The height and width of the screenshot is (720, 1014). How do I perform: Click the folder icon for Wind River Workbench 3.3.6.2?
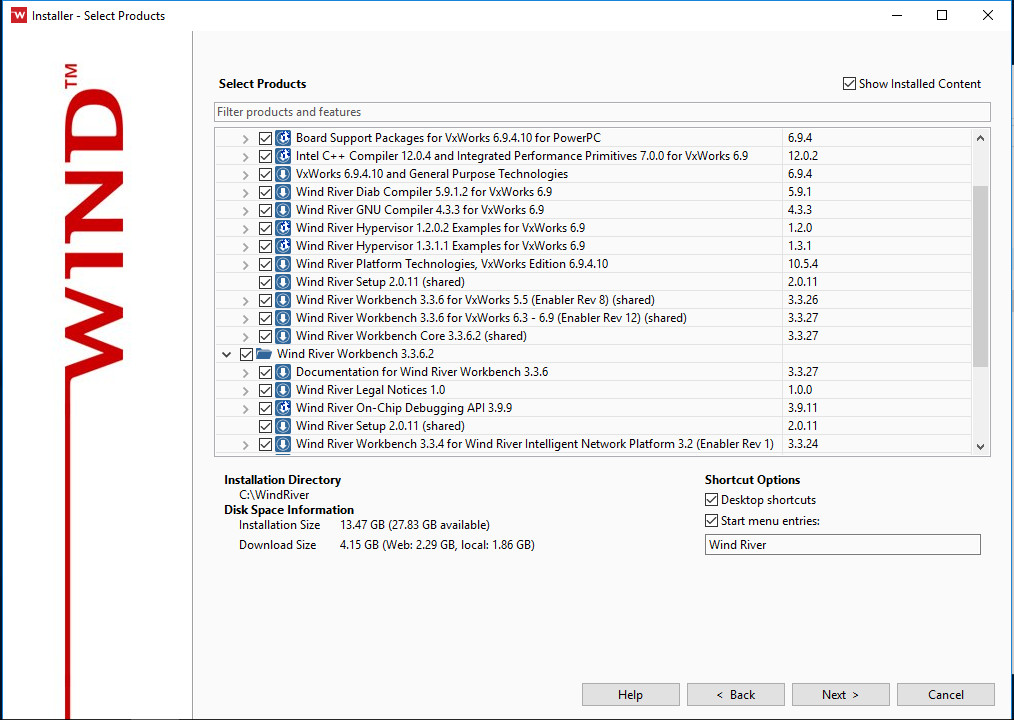(x=264, y=354)
